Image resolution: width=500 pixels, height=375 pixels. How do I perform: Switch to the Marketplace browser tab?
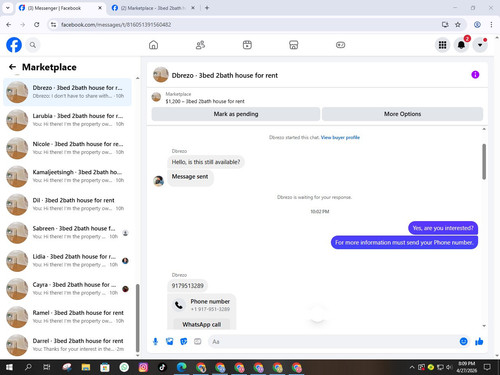point(154,8)
